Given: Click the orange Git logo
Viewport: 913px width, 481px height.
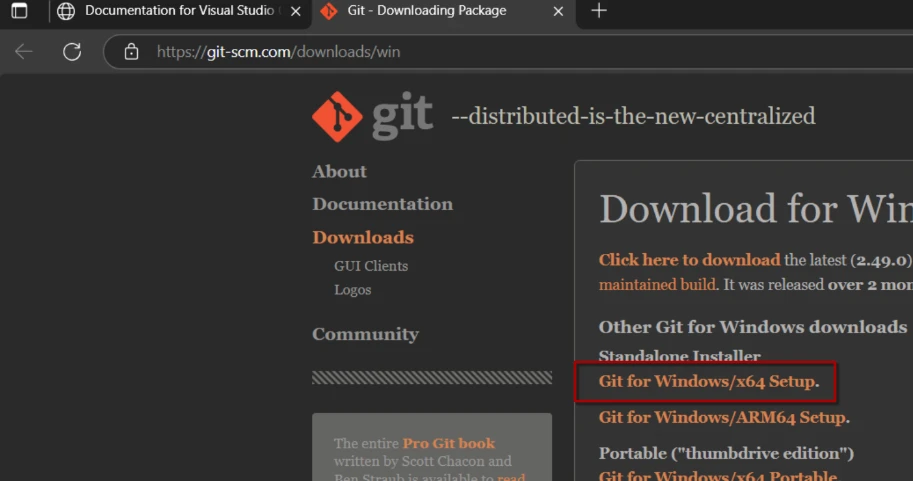Looking at the screenshot, I should [x=336, y=117].
